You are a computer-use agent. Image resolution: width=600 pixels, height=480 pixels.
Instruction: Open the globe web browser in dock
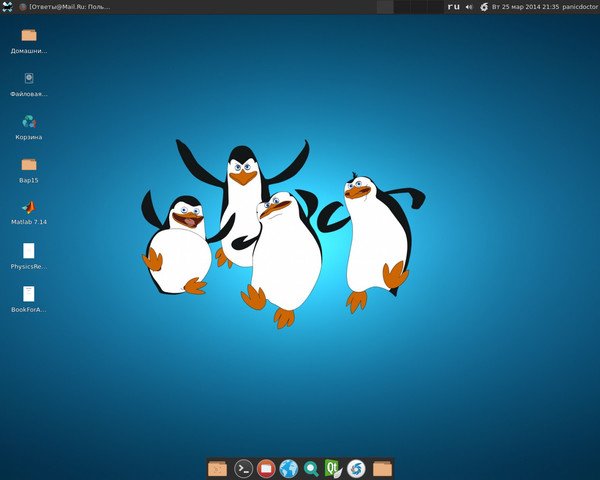point(289,468)
